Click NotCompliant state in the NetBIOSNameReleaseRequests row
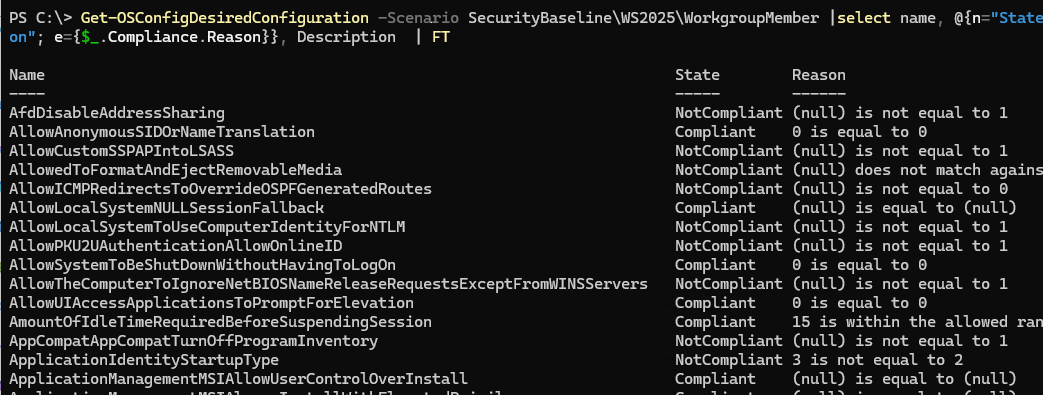Viewport: 1043px width, 395px height. pos(729,284)
